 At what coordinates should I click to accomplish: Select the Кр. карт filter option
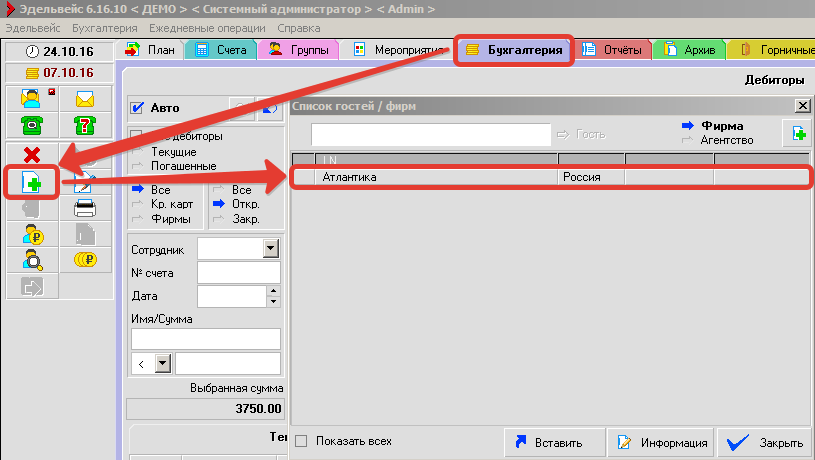coord(170,204)
